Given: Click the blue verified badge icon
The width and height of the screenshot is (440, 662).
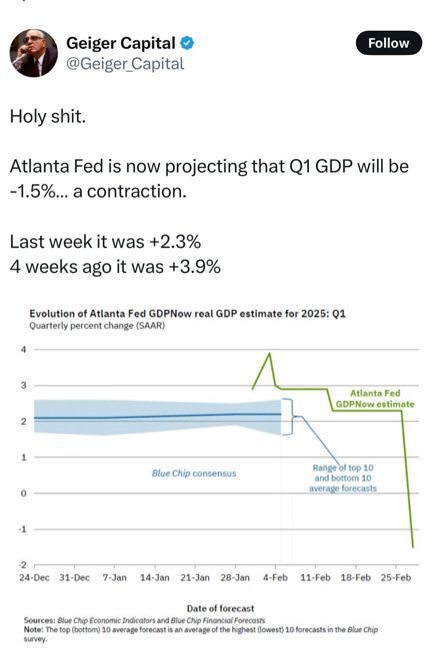Looking at the screenshot, I should pos(187,43).
